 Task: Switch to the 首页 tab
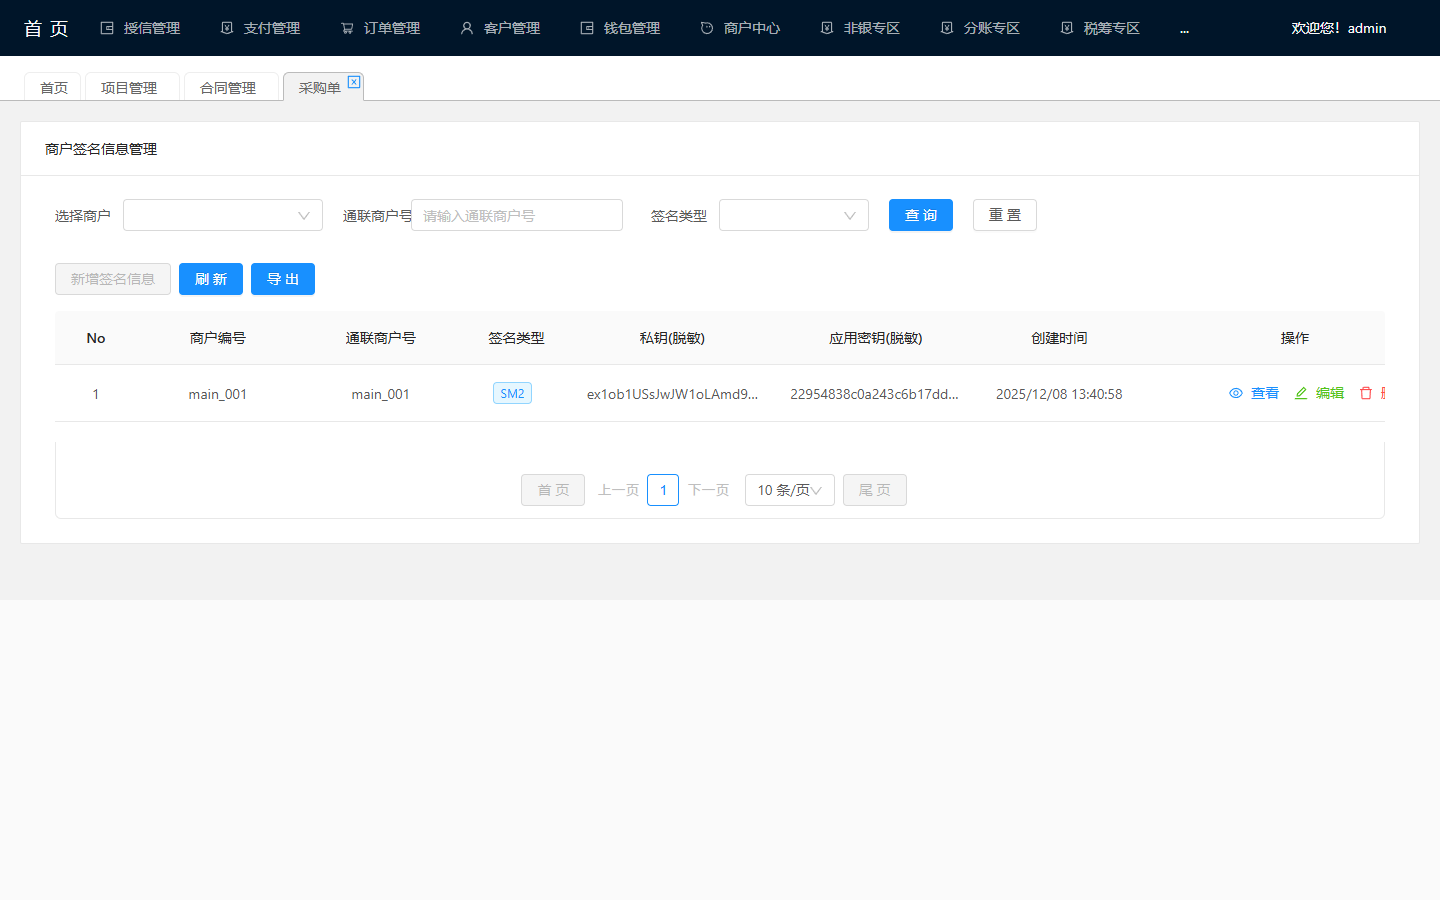coord(54,88)
